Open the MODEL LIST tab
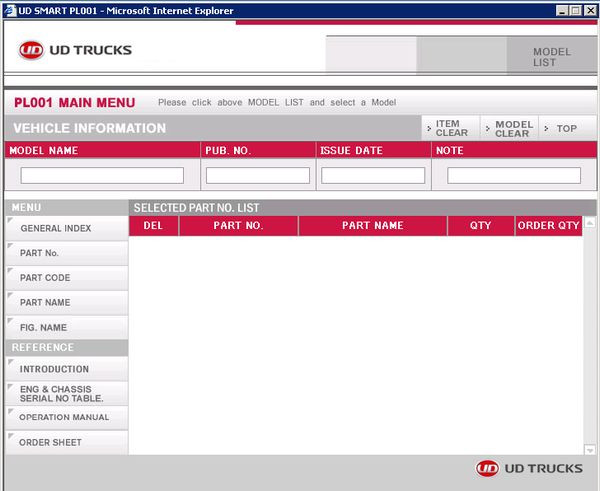 551,57
